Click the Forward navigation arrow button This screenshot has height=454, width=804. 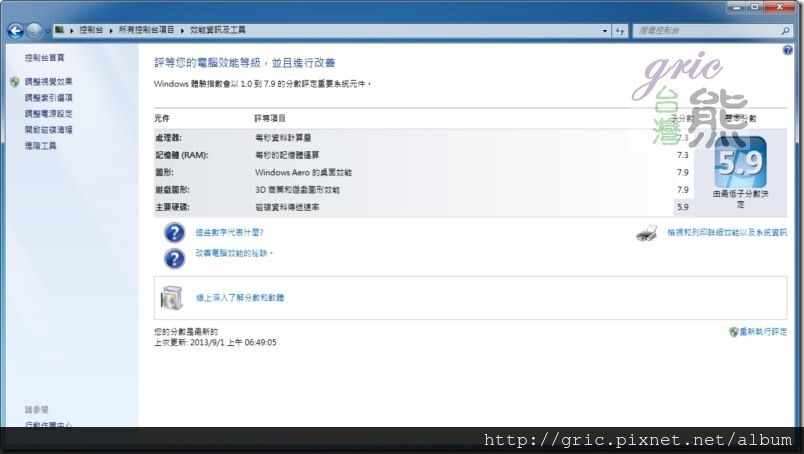[x=34, y=31]
